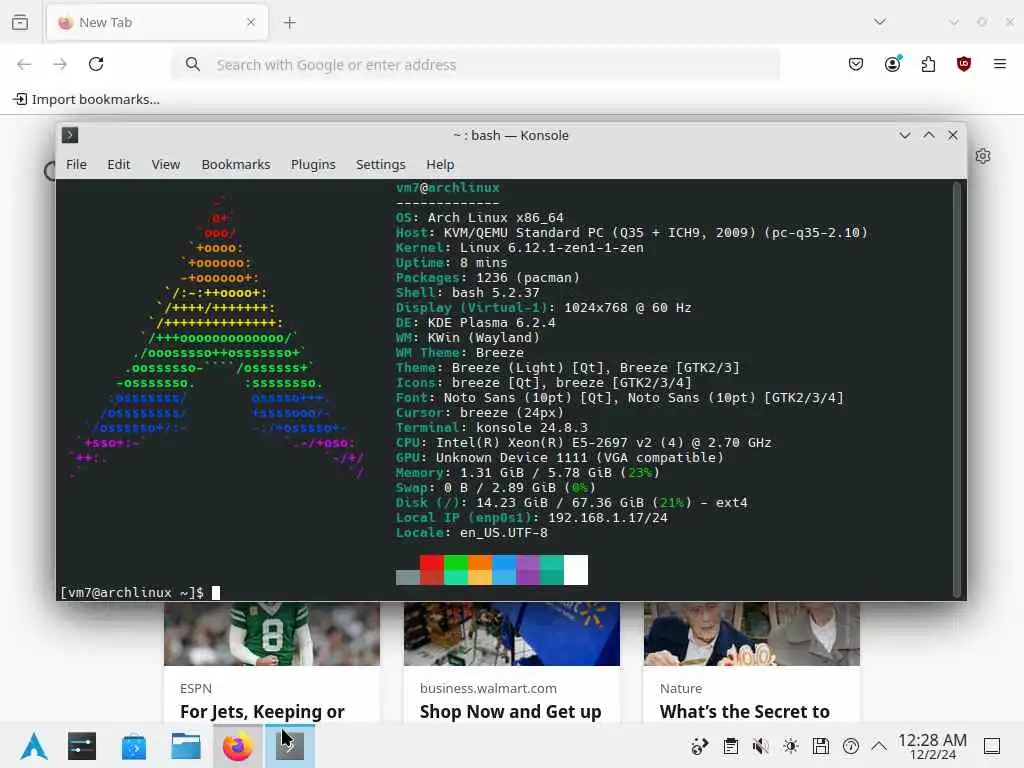
Task: Open 'For Jets, Keeping or' article headline
Action: (x=262, y=712)
